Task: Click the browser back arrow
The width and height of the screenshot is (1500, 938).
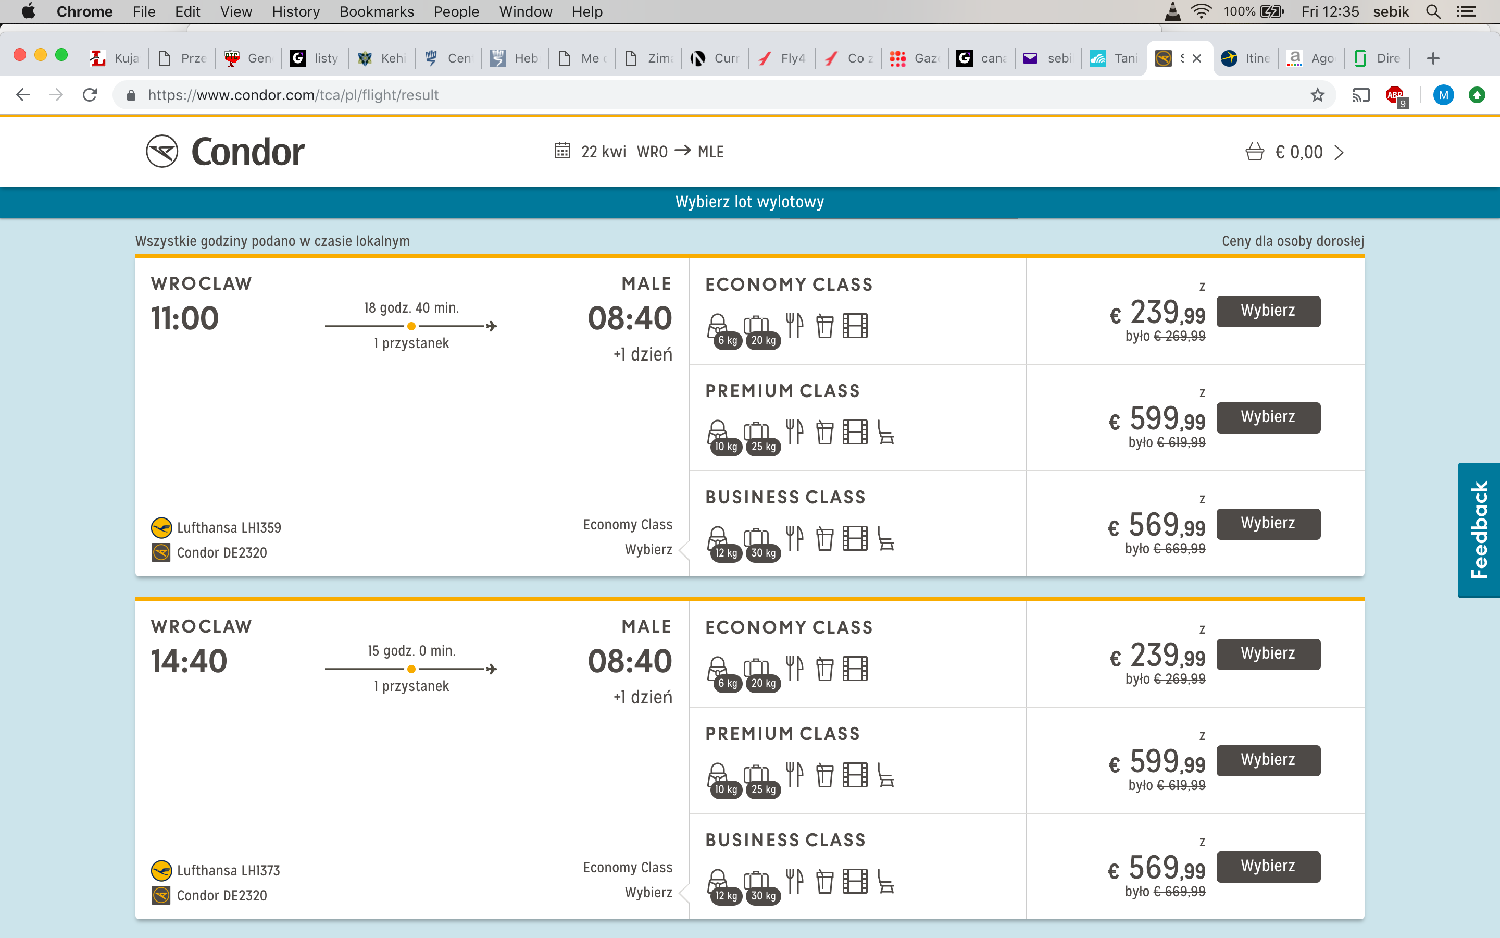Action: (x=23, y=95)
